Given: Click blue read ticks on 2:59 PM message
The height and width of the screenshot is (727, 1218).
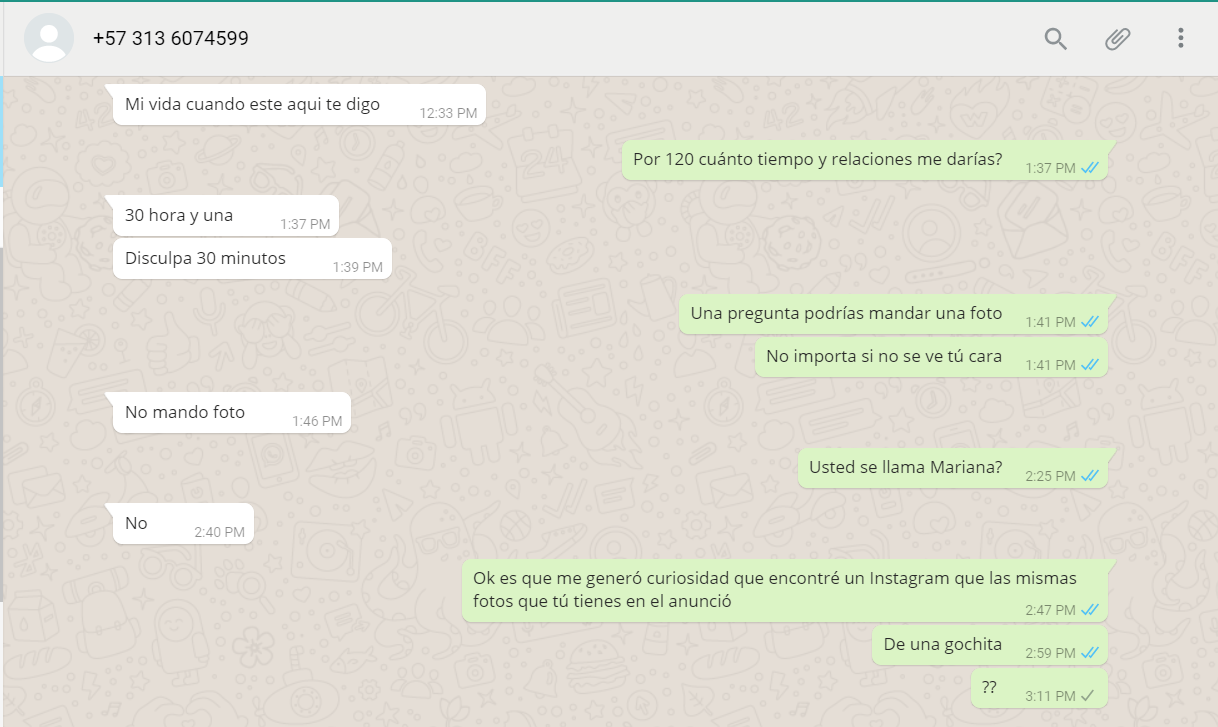Looking at the screenshot, I should [x=1090, y=653].
